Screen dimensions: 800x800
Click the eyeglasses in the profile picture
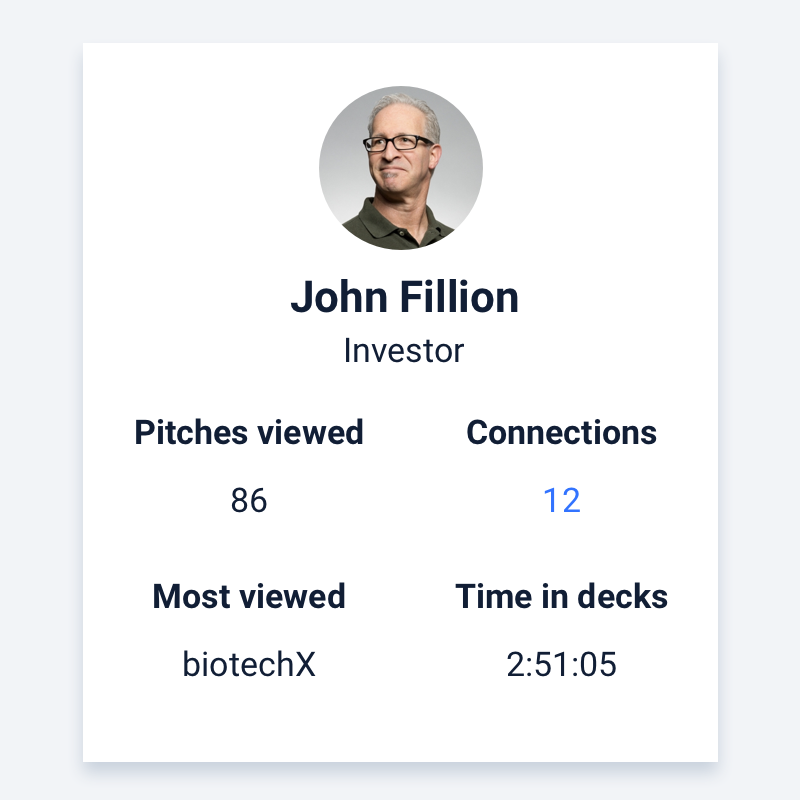coord(398,143)
